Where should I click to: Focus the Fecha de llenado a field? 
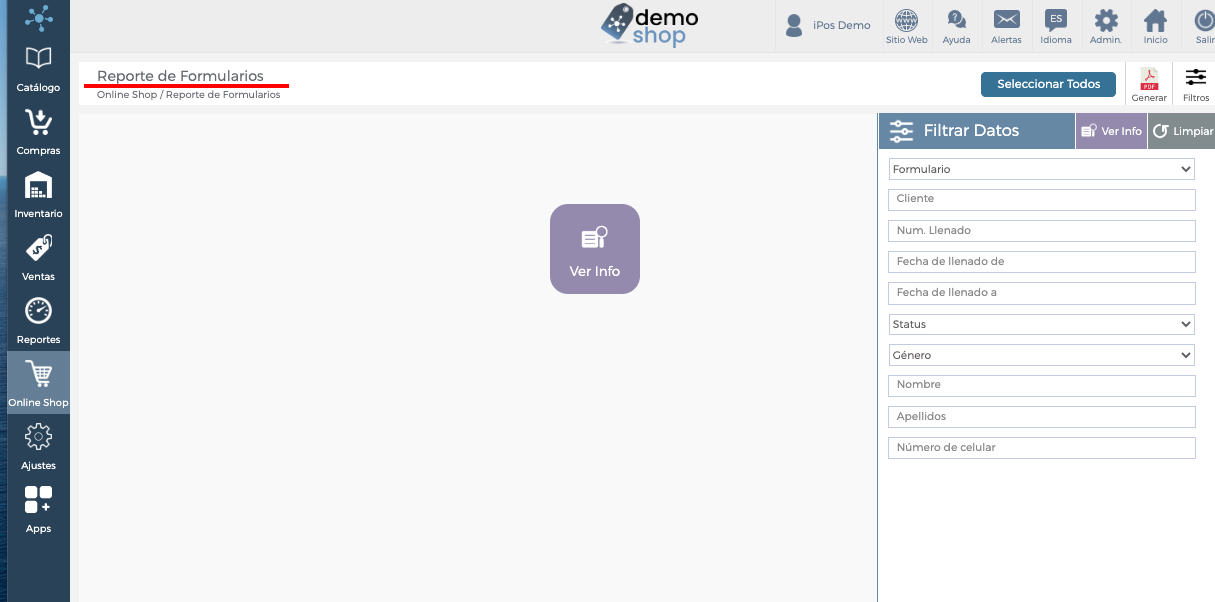pos(1042,293)
